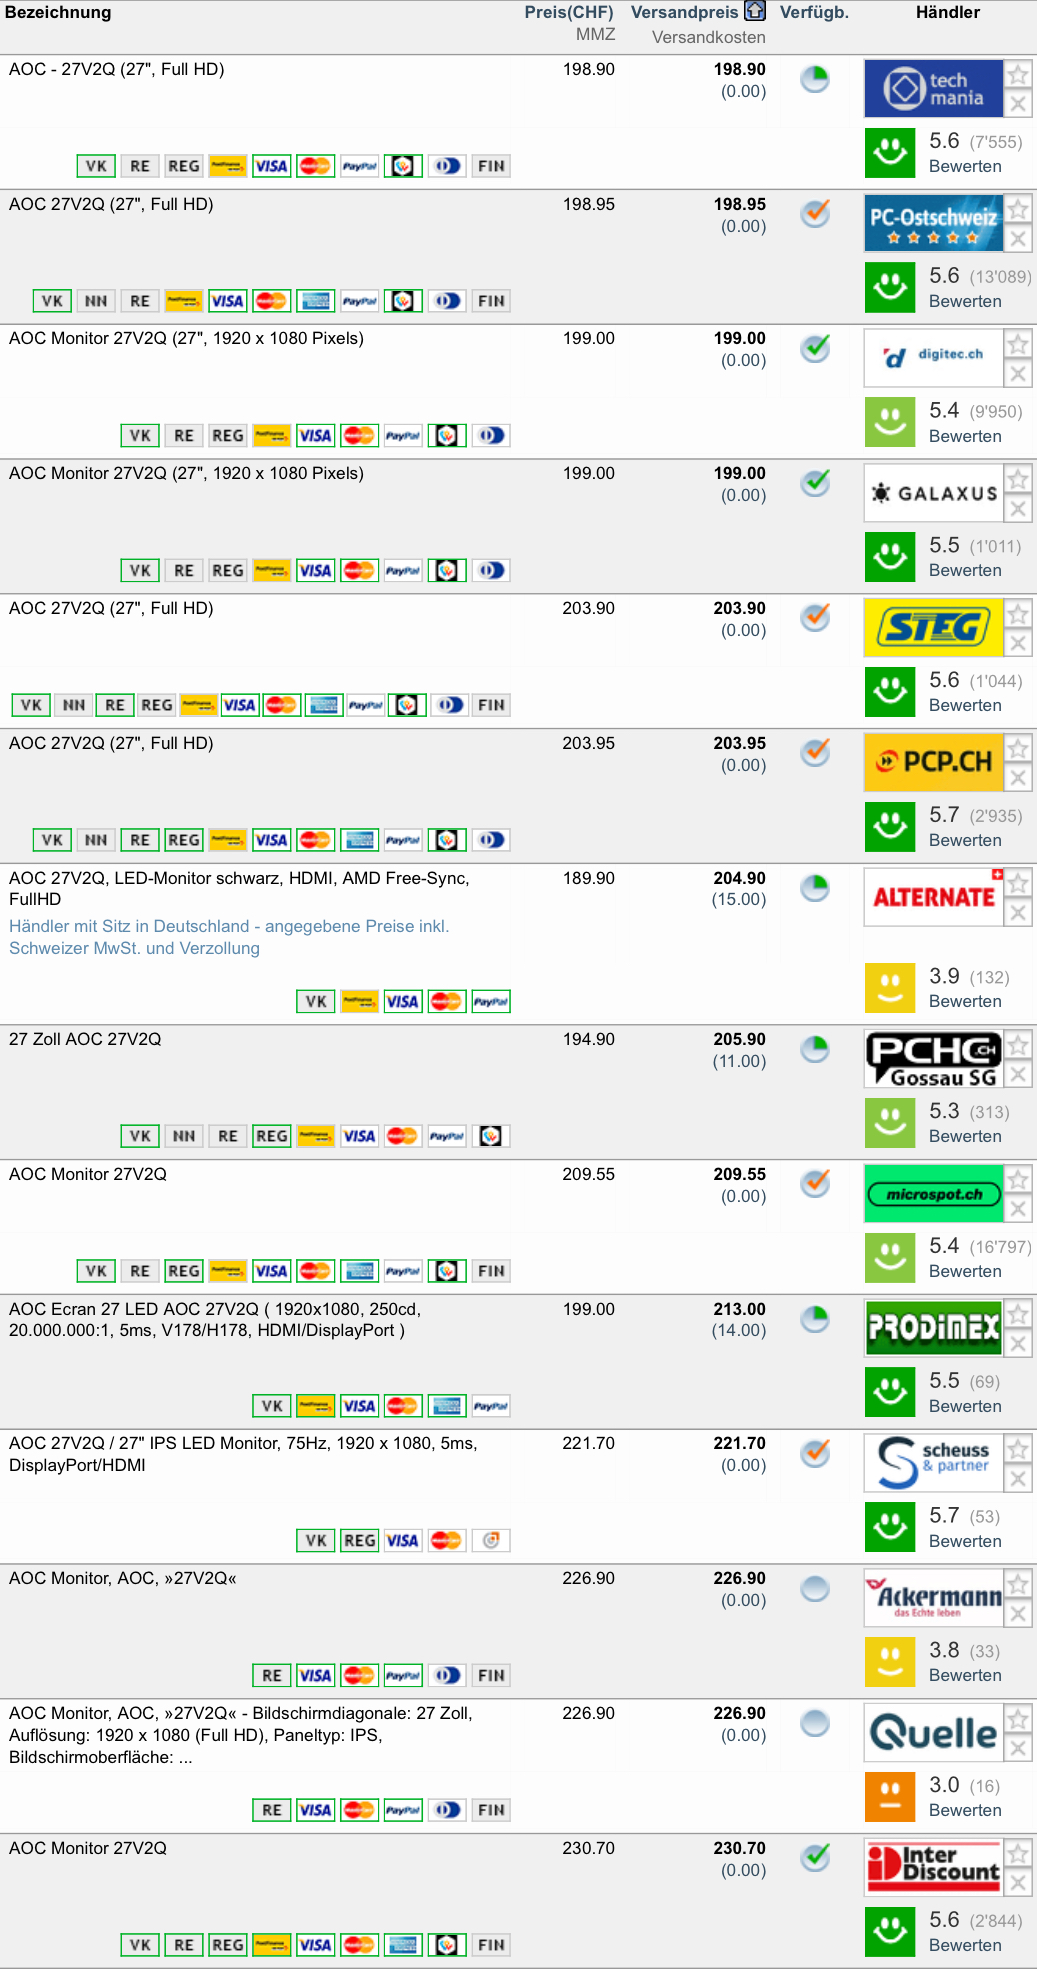Toggle the favorite star for microspot.ch
This screenshot has width=1037, height=1969.
(1018, 1180)
